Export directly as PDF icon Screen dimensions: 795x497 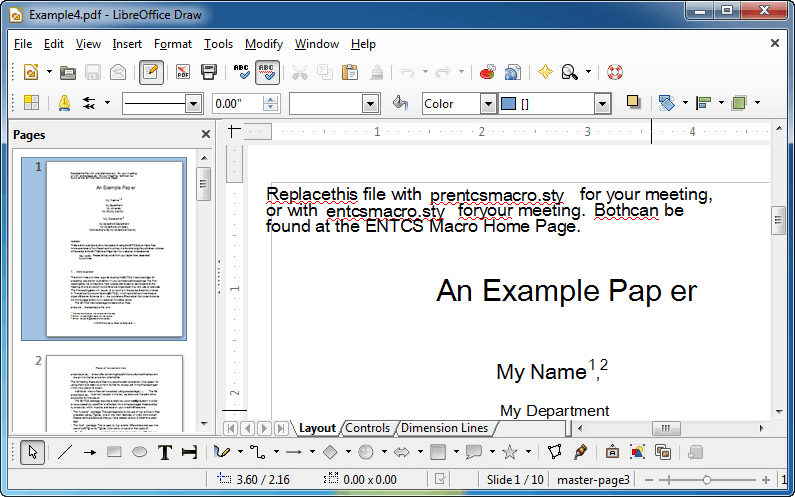183,72
